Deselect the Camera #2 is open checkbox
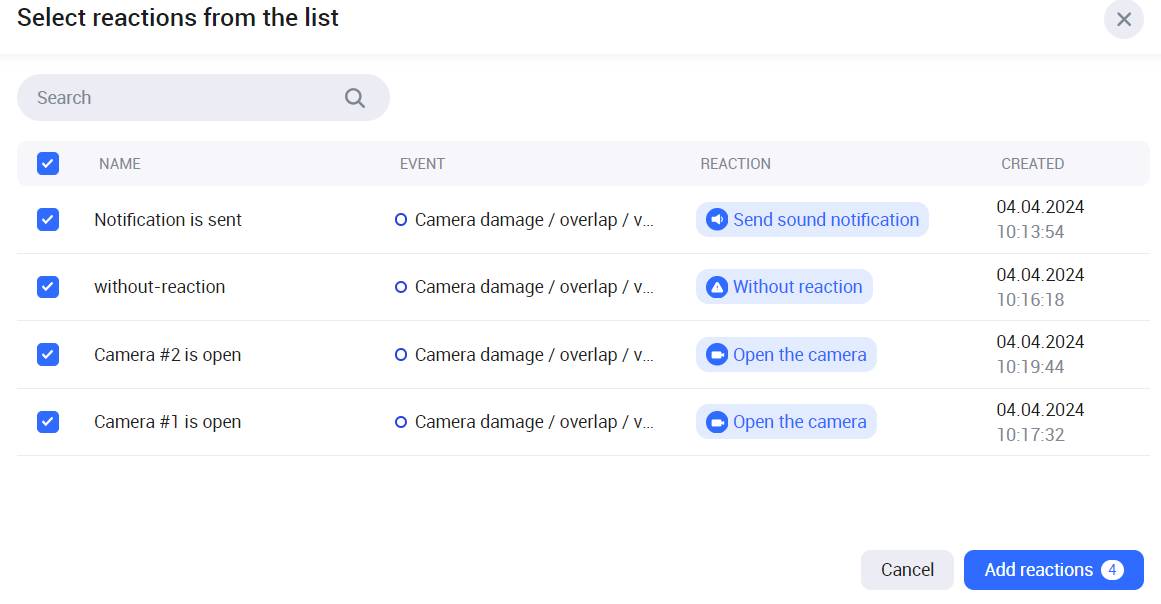The width and height of the screenshot is (1161, 604). [x=48, y=355]
